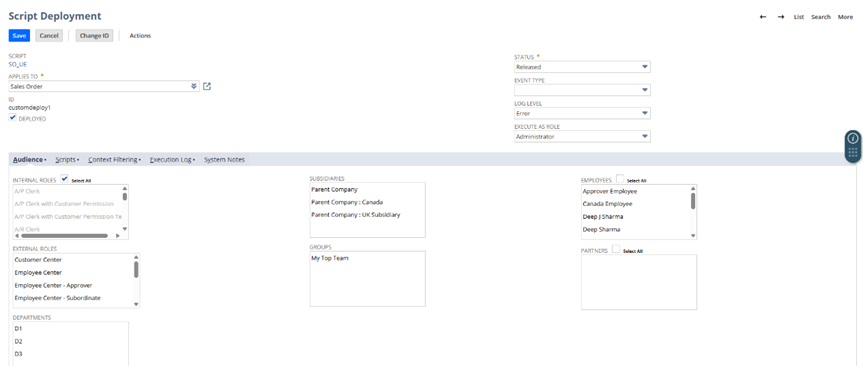Click External Roles vertical scrollbar thumb
The width and height of the screenshot is (863, 366).
[136, 269]
